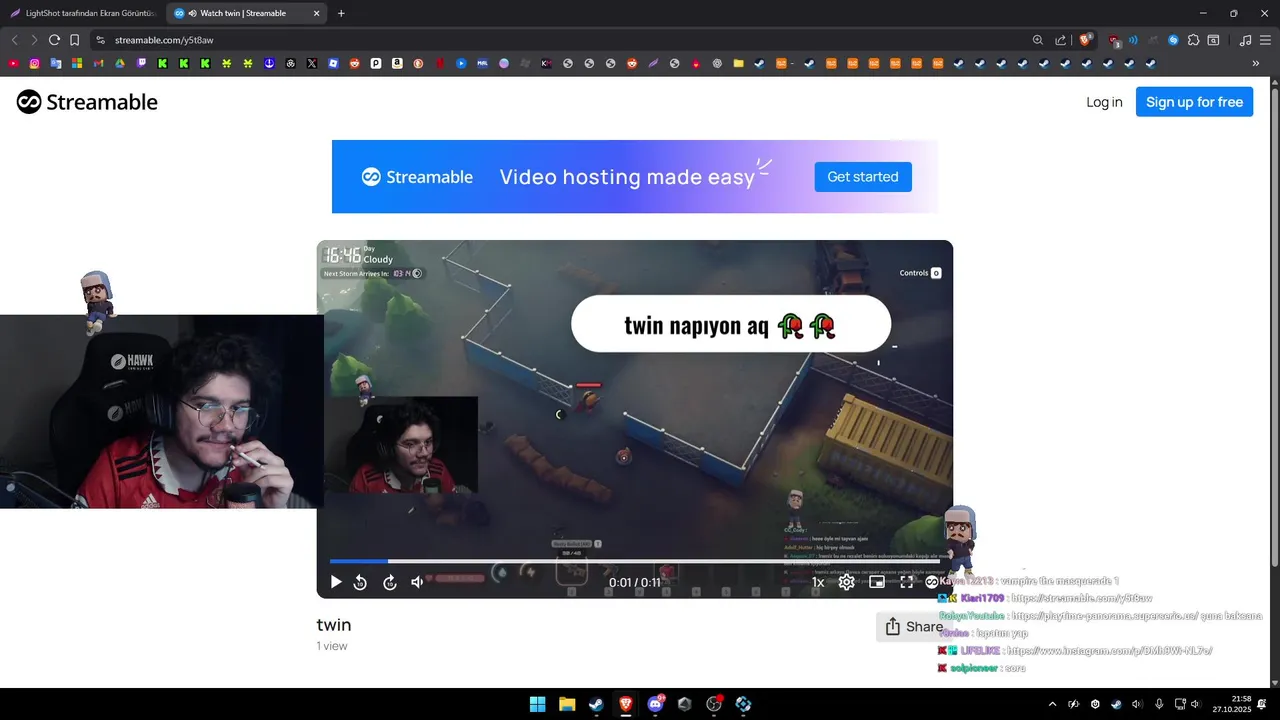Rewind the video 10 seconds

pos(360,582)
